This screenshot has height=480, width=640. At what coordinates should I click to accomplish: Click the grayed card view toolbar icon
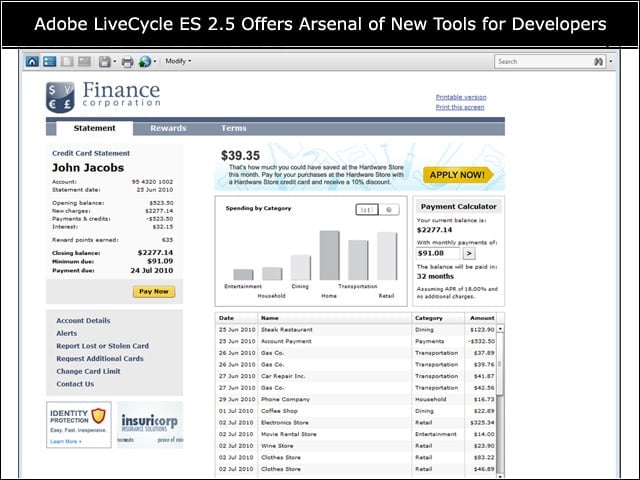[x=84, y=61]
